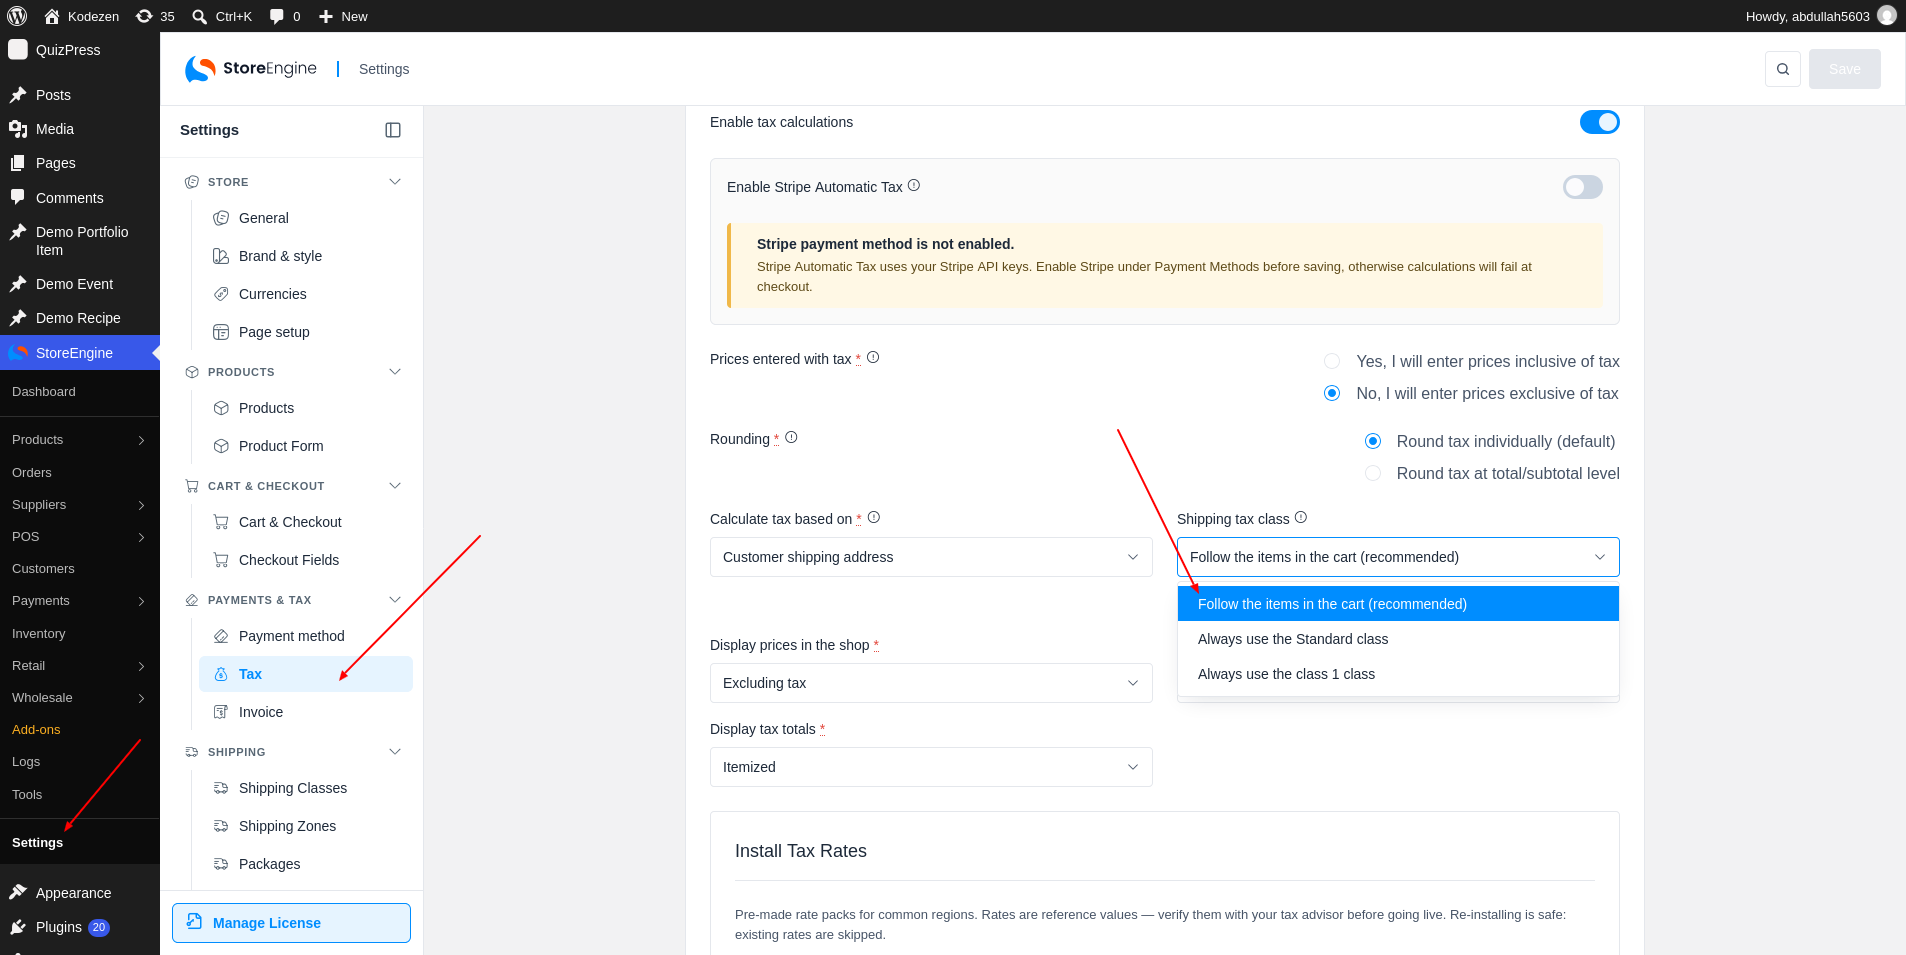Click the Plugins icon in the WordPress menu
The height and width of the screenshot is (955, 1906).
18,927
